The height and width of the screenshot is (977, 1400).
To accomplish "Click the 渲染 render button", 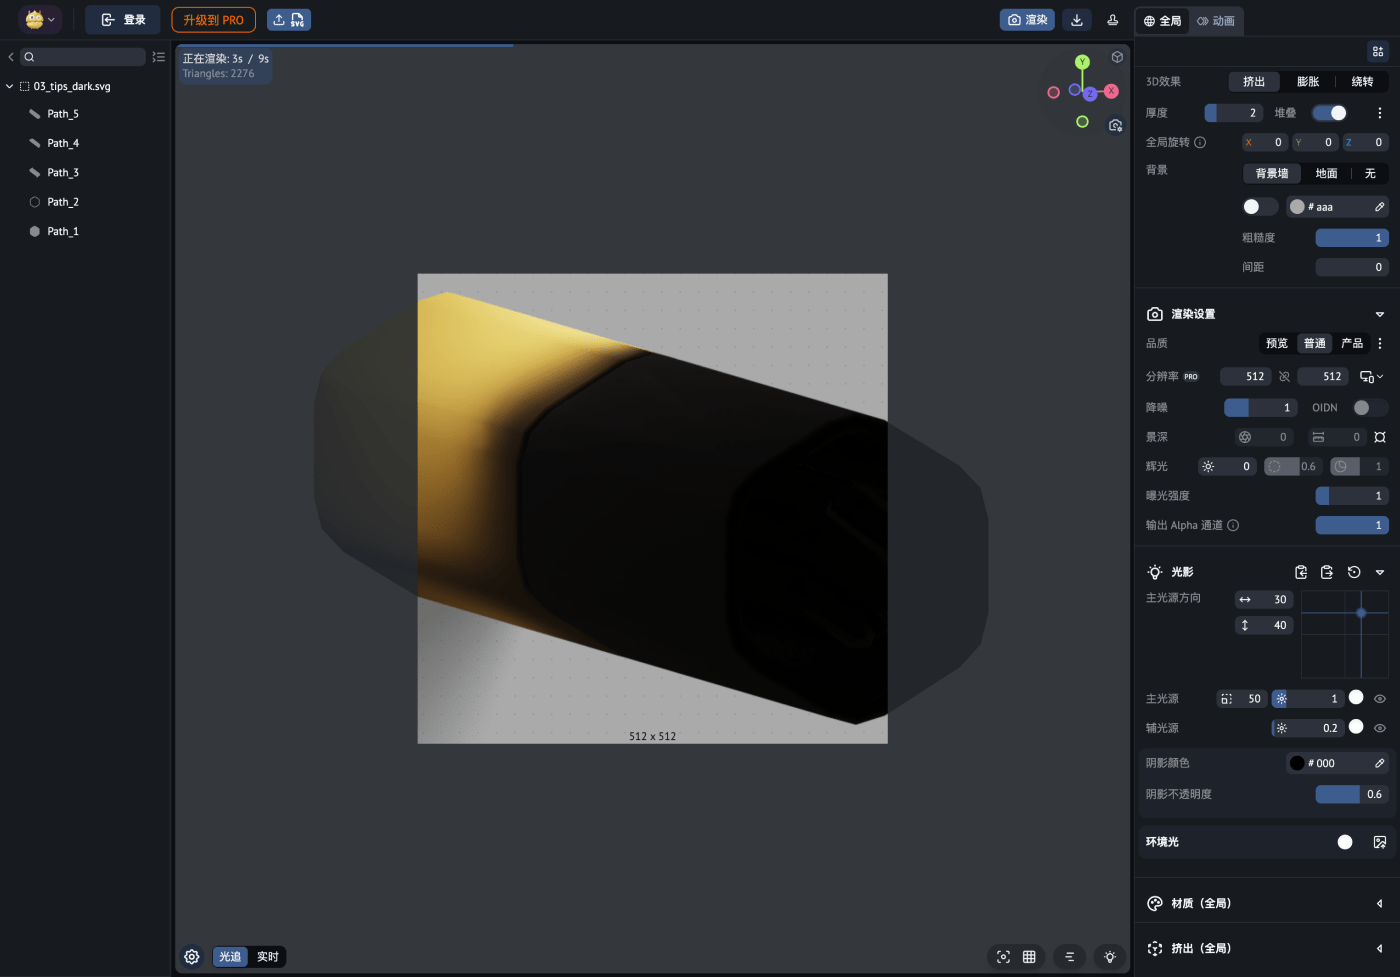I will 1027,20.
